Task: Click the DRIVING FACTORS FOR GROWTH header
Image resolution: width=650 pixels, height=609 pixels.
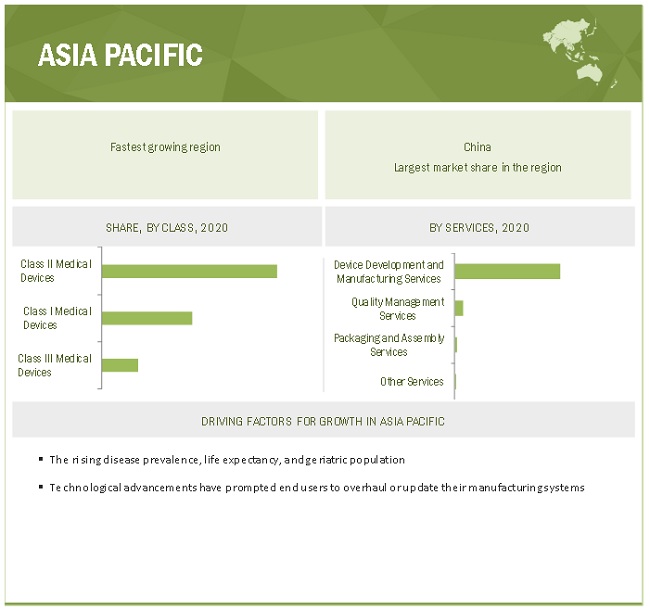Action: click(x=323, y=421)
